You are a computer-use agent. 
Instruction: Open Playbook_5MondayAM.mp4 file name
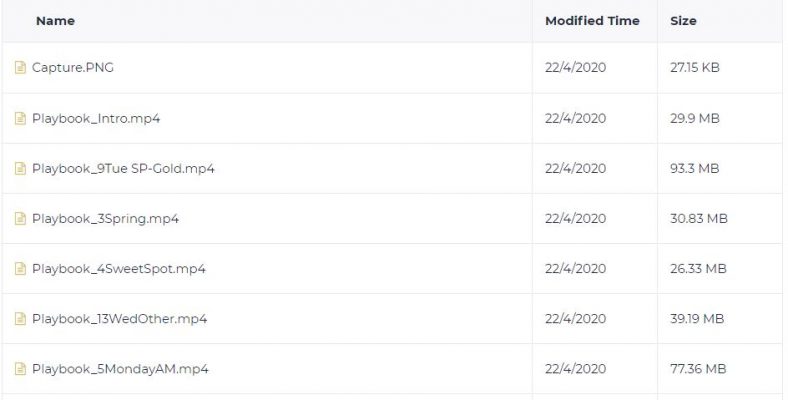pos(120,369)
